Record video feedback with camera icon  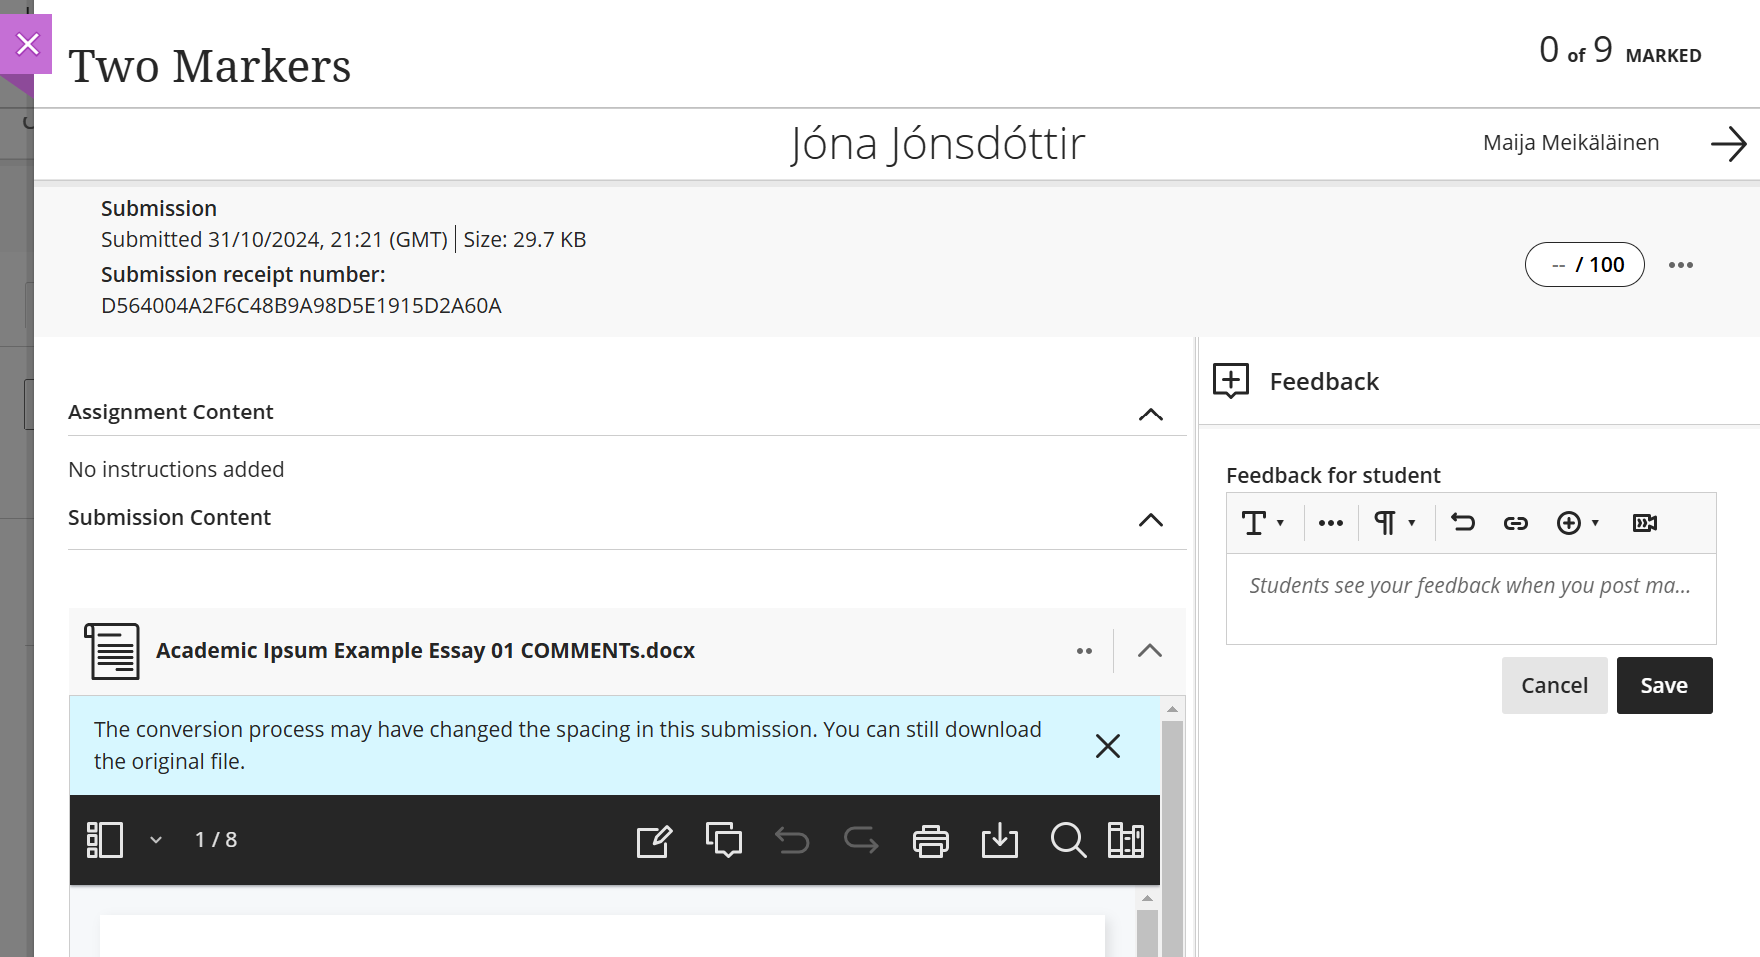pyautogui.click(x=1644, y=523)
